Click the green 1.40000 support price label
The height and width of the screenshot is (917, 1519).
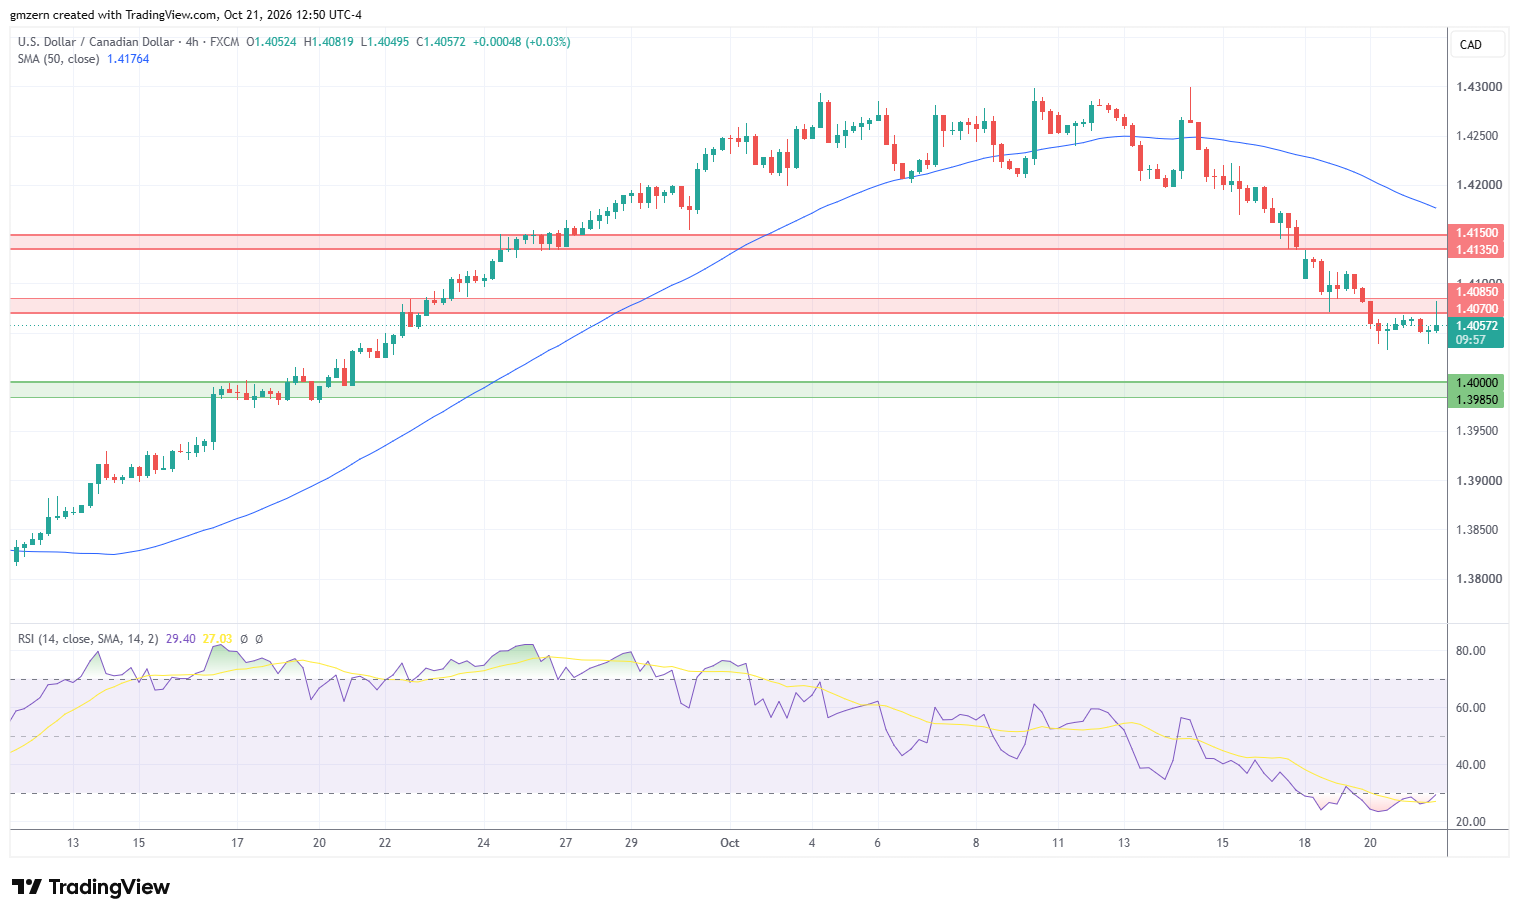[1476, 383]
